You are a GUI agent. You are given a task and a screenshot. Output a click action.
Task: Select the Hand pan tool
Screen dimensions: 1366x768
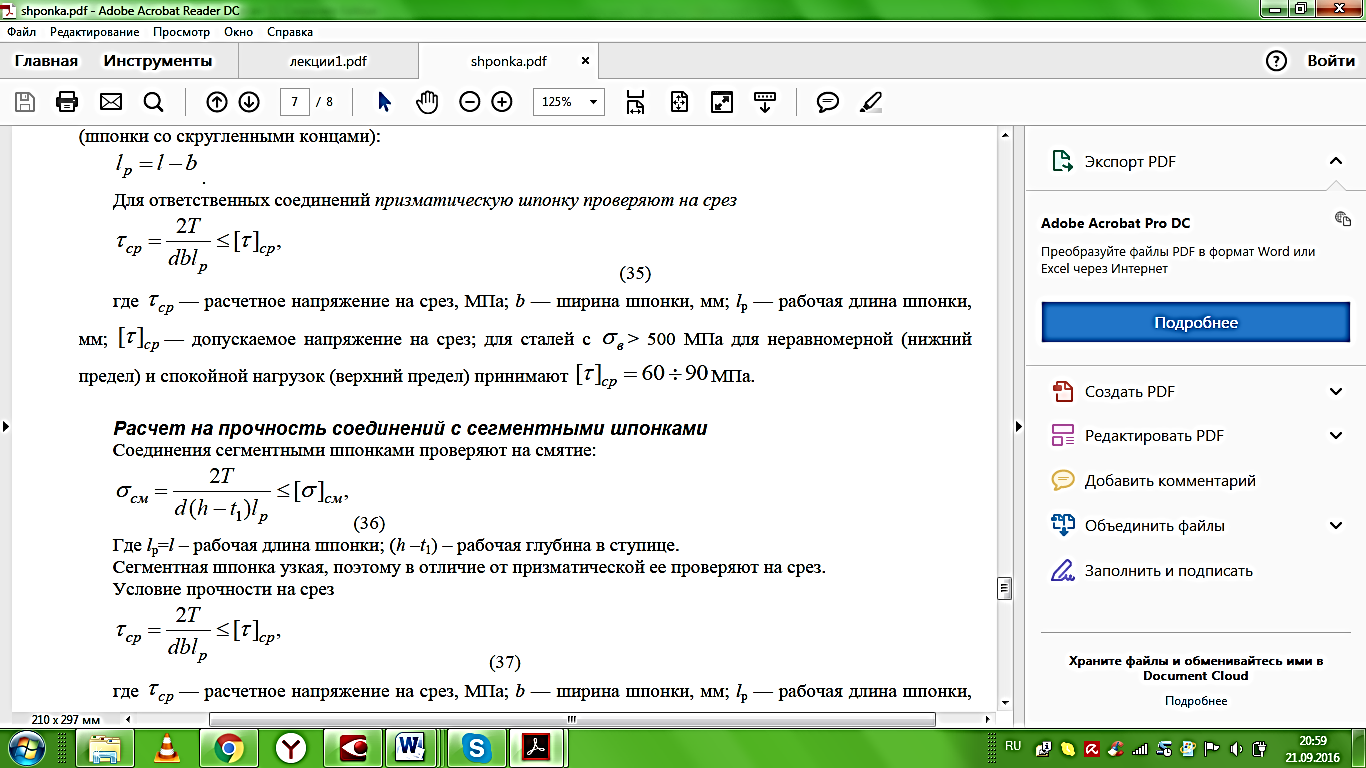pyautogui.click(x=427, y=102)
